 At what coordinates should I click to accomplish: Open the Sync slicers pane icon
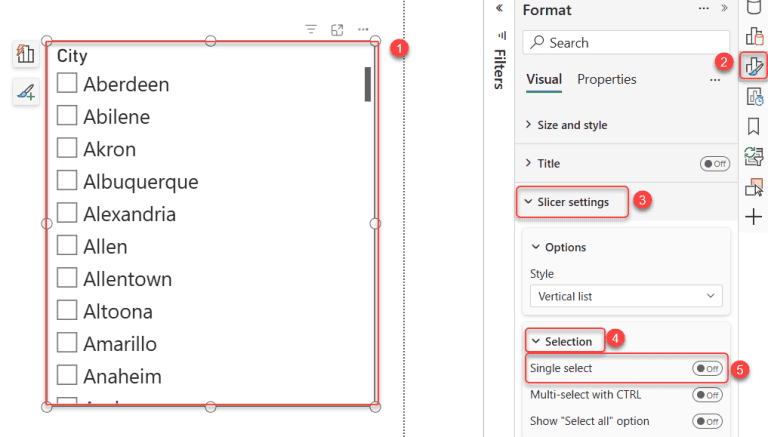(754, 157)
